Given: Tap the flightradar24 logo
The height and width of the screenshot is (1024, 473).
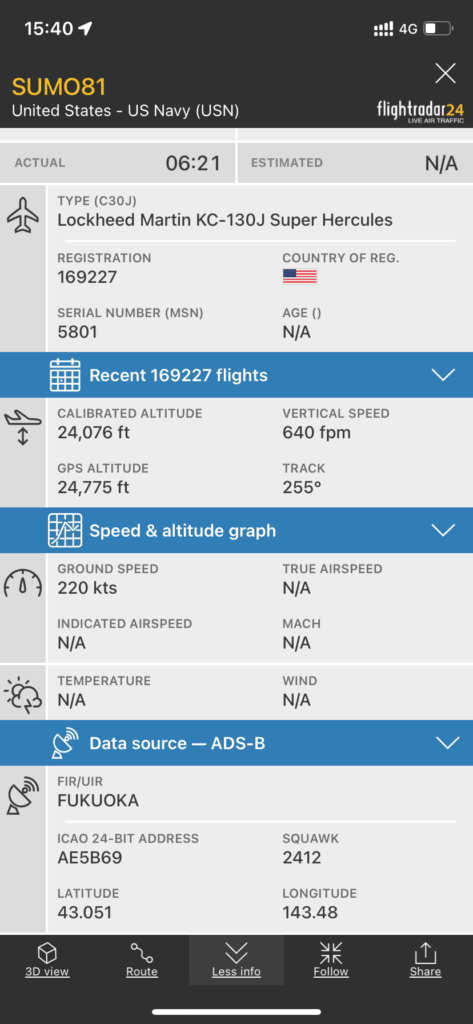Looking at the screenshot, I should [420, 110].
